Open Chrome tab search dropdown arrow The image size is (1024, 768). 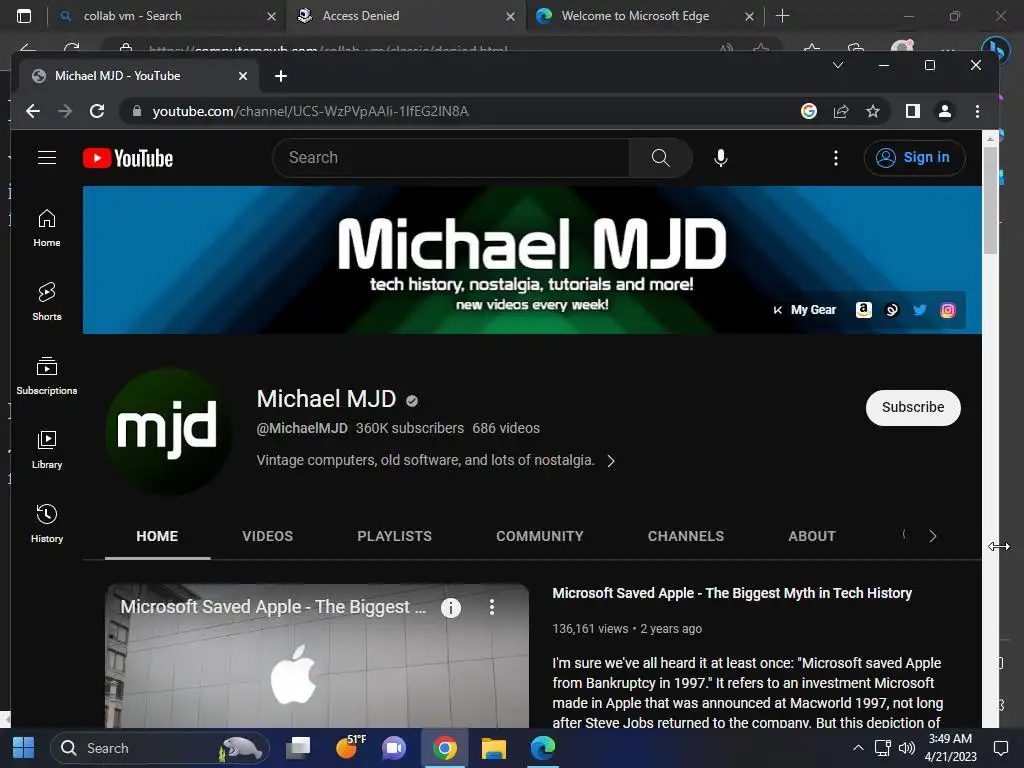[838, 65]
